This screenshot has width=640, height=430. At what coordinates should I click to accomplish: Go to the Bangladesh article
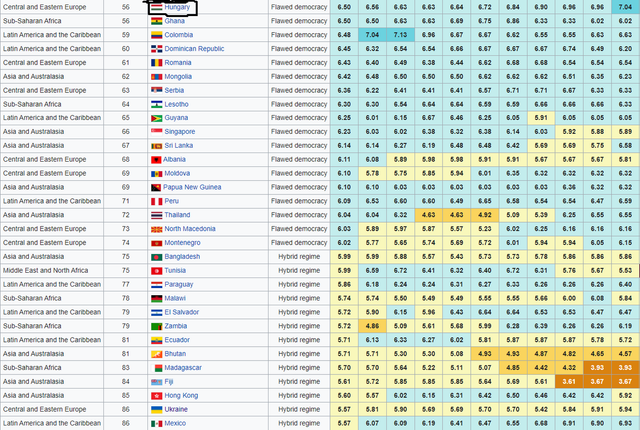(182, 256)
